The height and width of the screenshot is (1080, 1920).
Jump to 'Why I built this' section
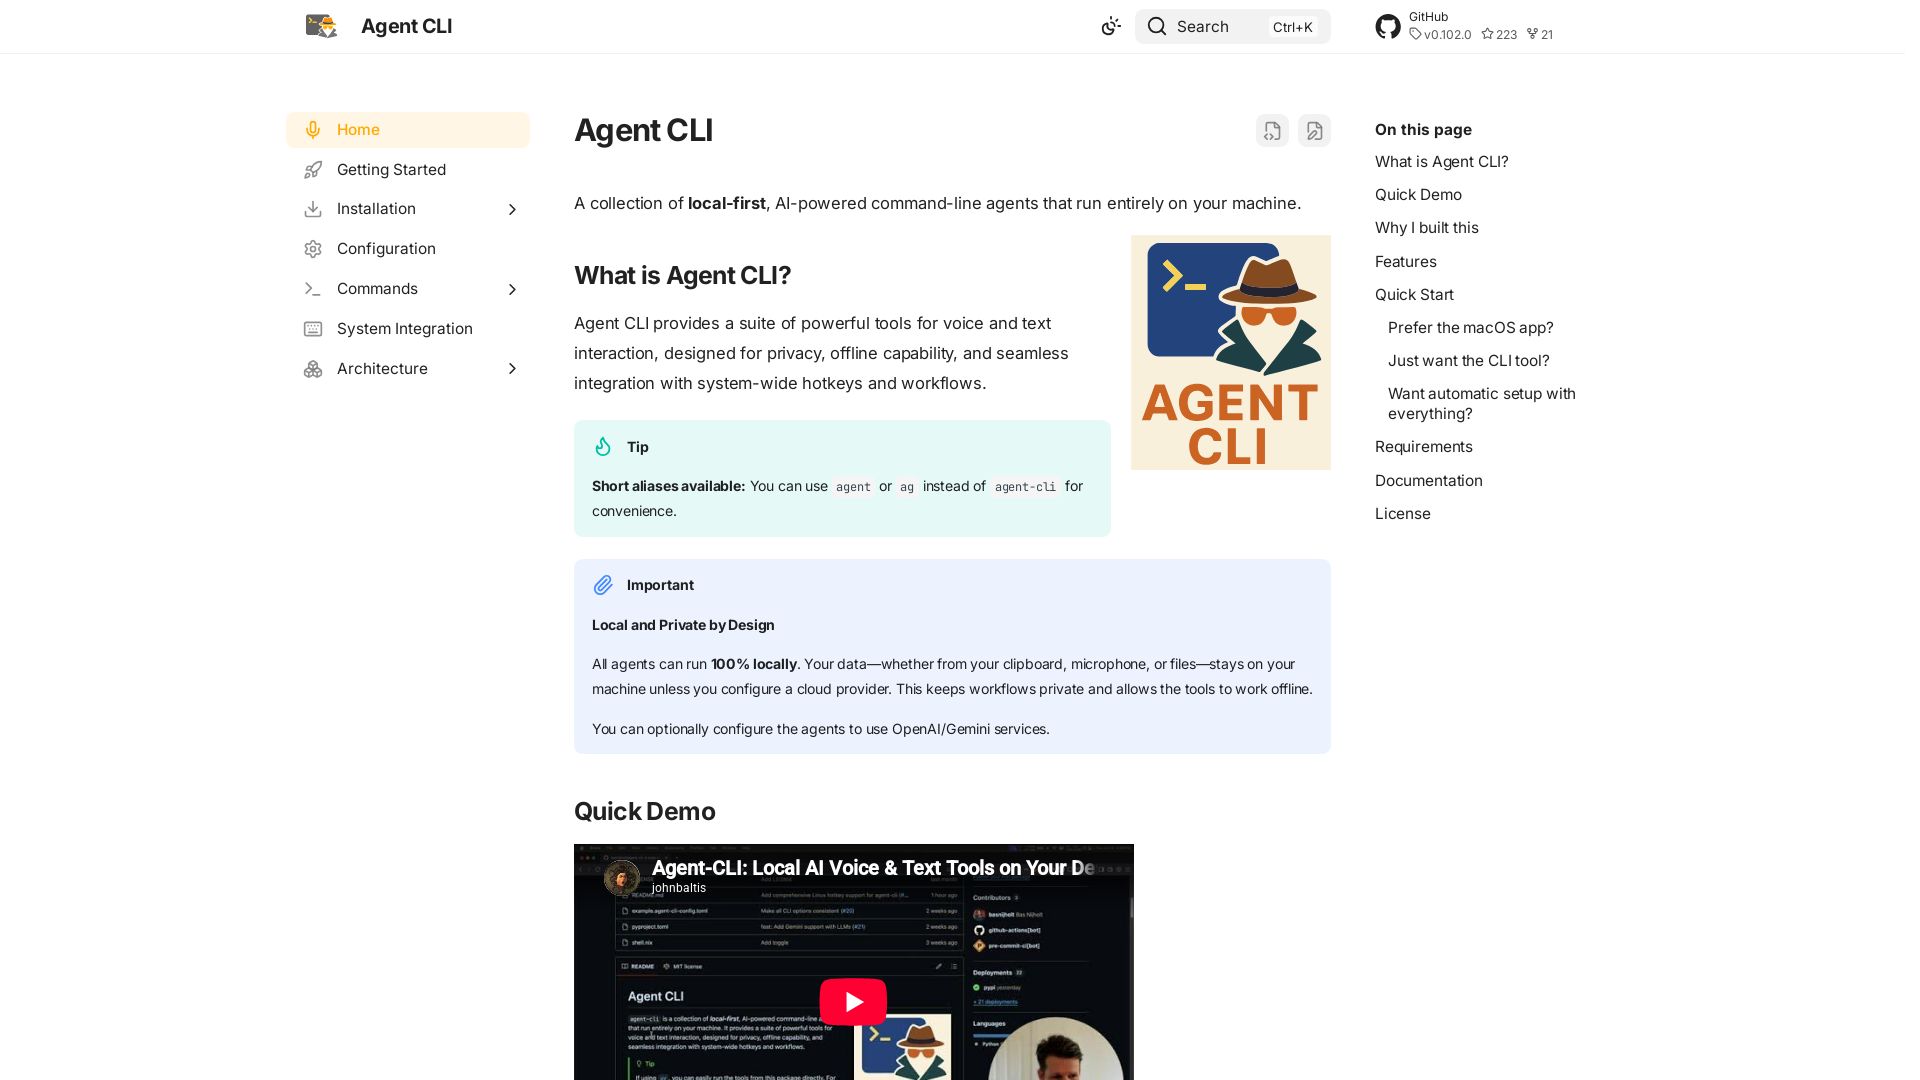(1426, 228)
